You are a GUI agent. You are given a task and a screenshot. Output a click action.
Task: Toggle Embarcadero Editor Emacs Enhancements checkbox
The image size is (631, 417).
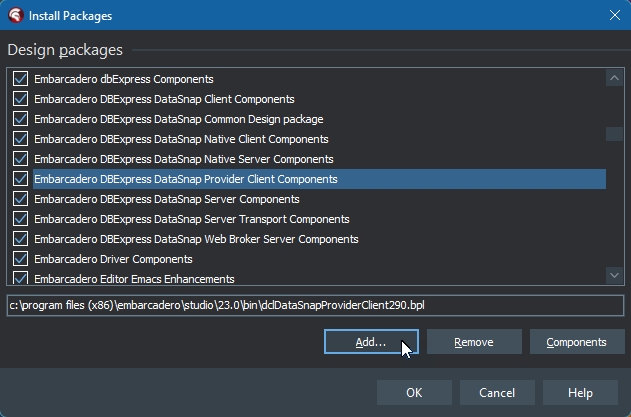tap(21, 278)
